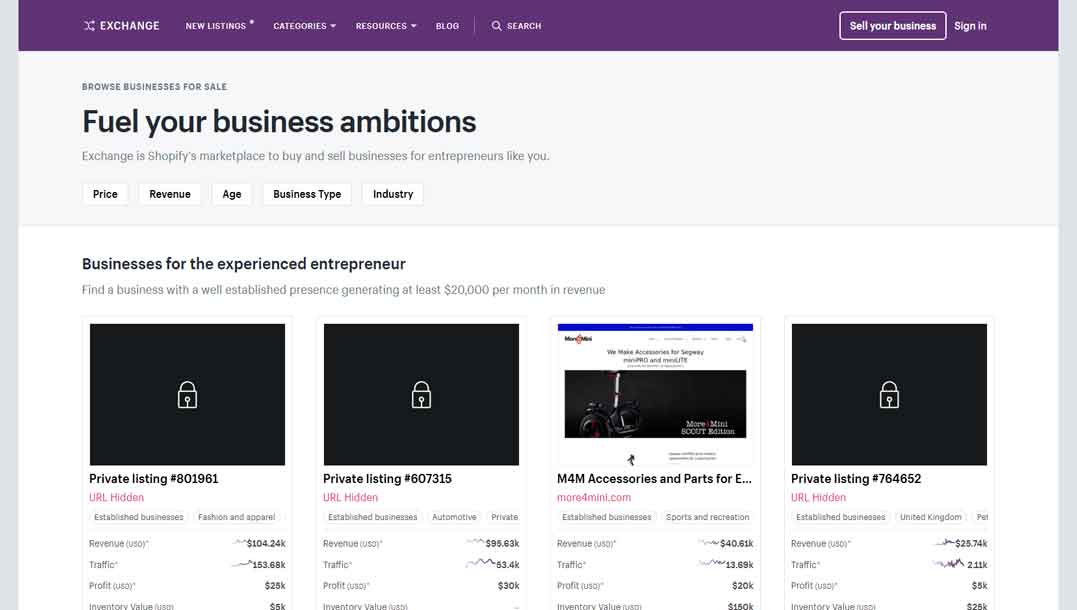Click the $40.61k revenue value
This screenshot has width=1077, height=610.
pos(736,543)
